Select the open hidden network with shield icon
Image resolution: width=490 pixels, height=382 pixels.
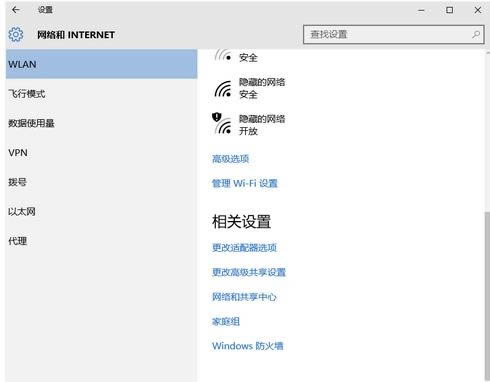point(222,123)
